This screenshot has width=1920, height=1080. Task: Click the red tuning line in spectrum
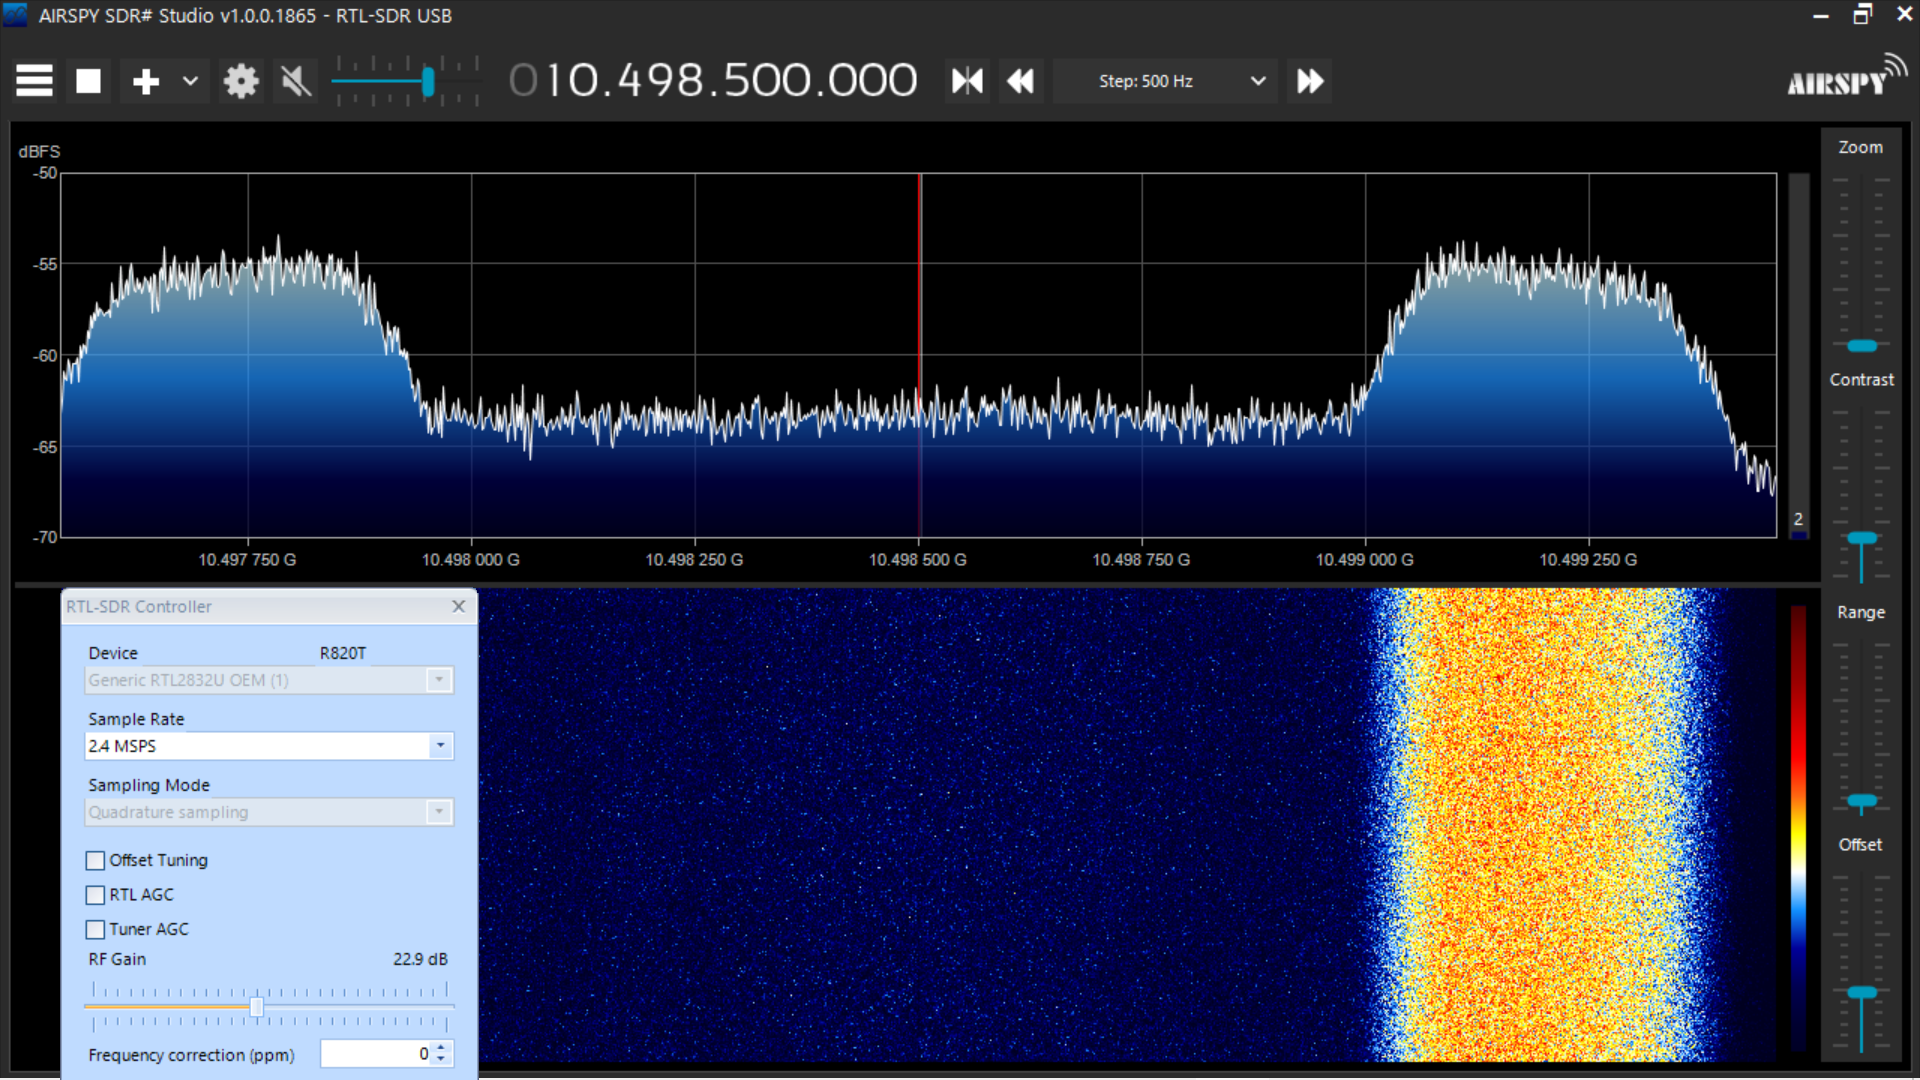click(920, 355)
